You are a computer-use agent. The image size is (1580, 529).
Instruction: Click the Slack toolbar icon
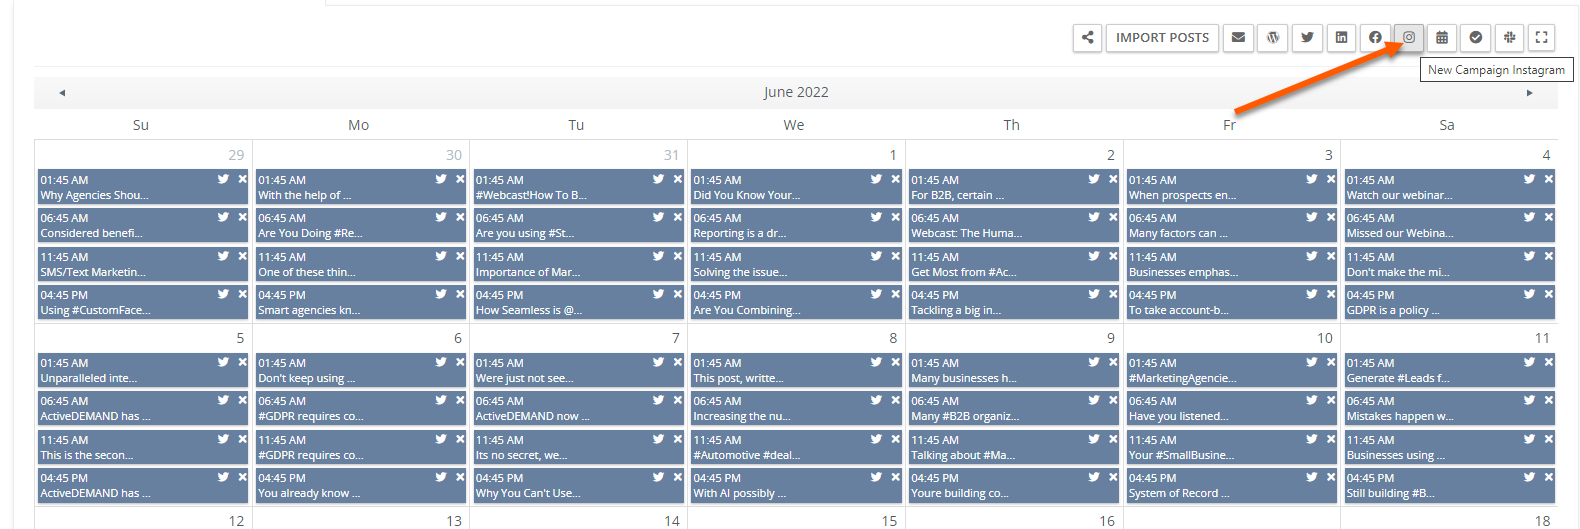(1510, 38)
